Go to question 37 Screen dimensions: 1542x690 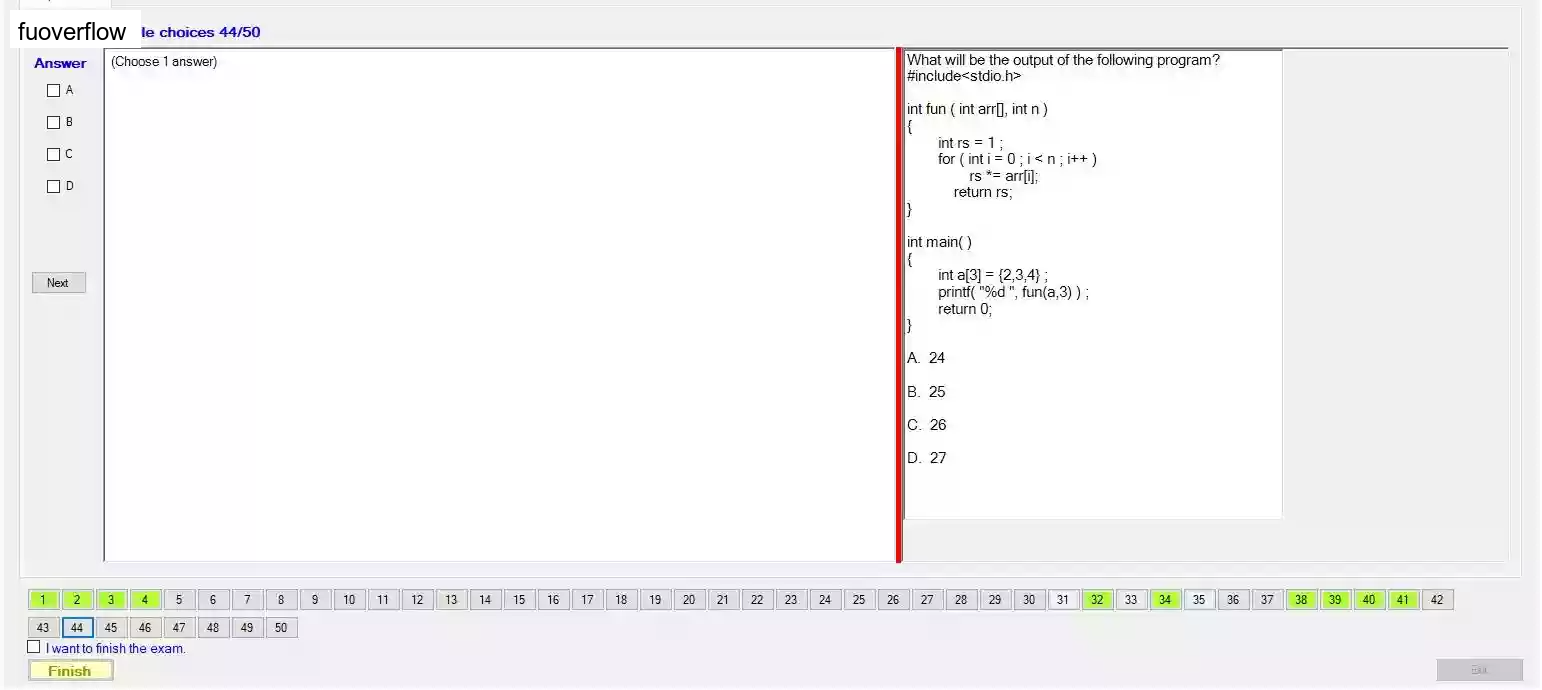(1267, 600)
